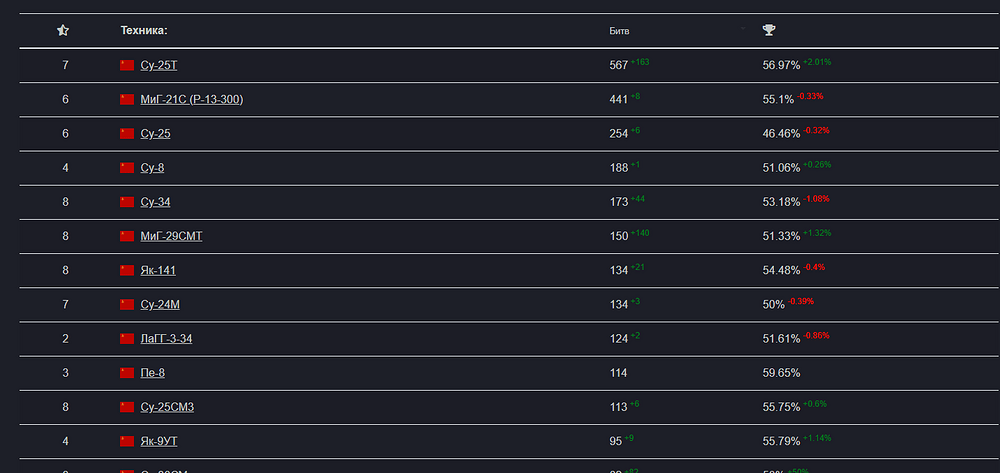Viewport: 1000px width, 473px height.
Task: Click the small sort arrow after Битв
Action: point(744,30)
